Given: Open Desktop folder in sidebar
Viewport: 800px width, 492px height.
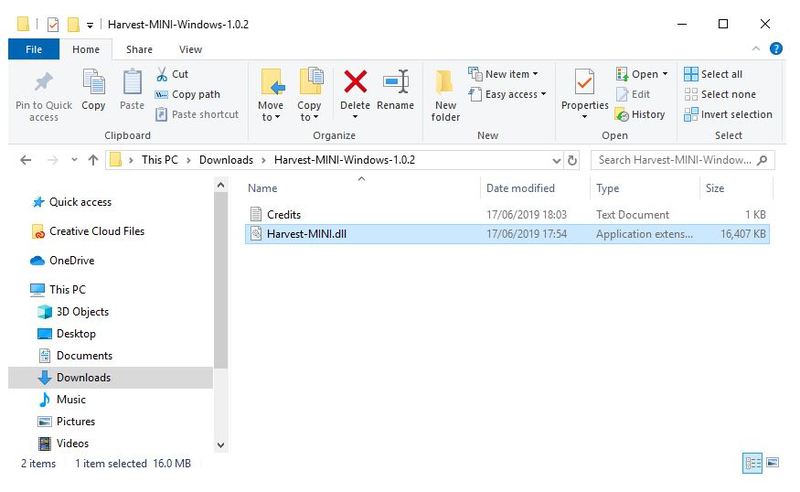Looking at the screenshot, I should pyautogui.click(x=76, y=334).
